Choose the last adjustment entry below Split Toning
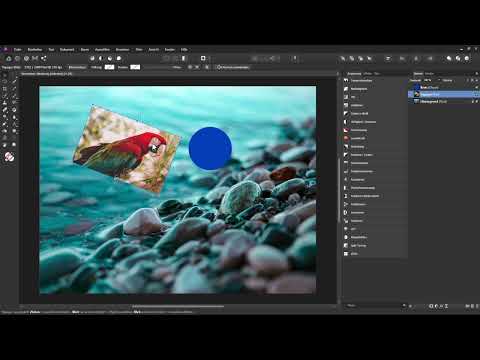This screenshot has width=480, height=360. point(375,254)
